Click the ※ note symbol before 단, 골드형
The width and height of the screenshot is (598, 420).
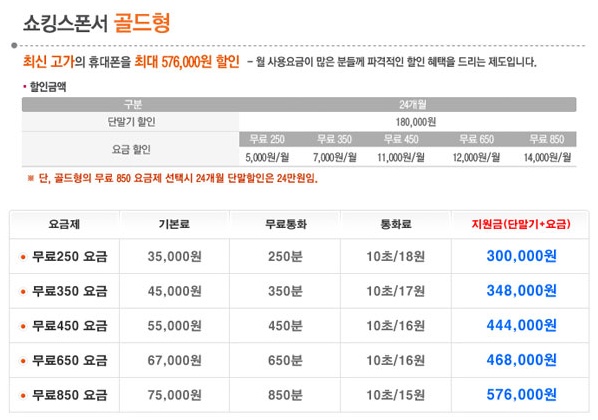coord(31,178)
